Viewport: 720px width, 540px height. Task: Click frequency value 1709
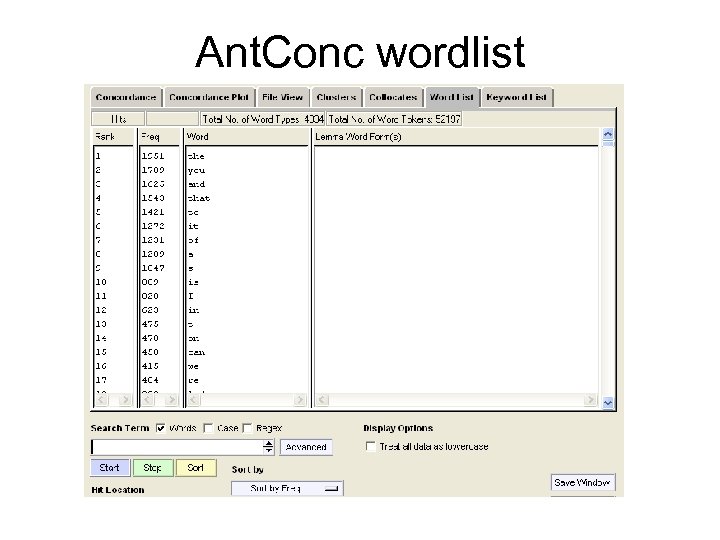coord(153,170)
